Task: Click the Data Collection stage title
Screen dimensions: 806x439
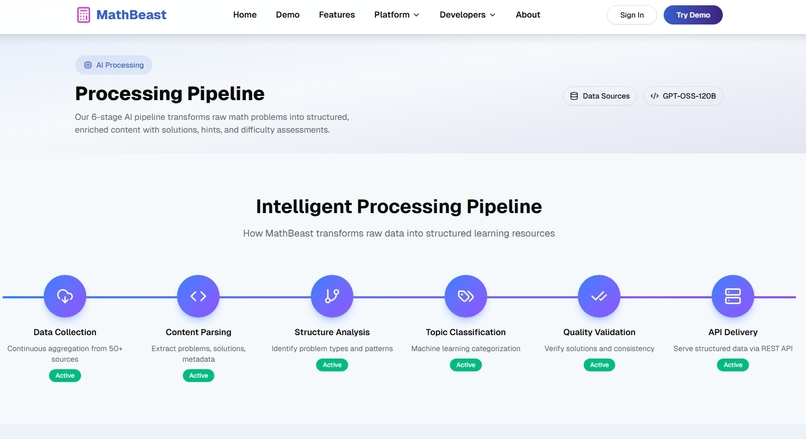Action: [x=65, y=332]
